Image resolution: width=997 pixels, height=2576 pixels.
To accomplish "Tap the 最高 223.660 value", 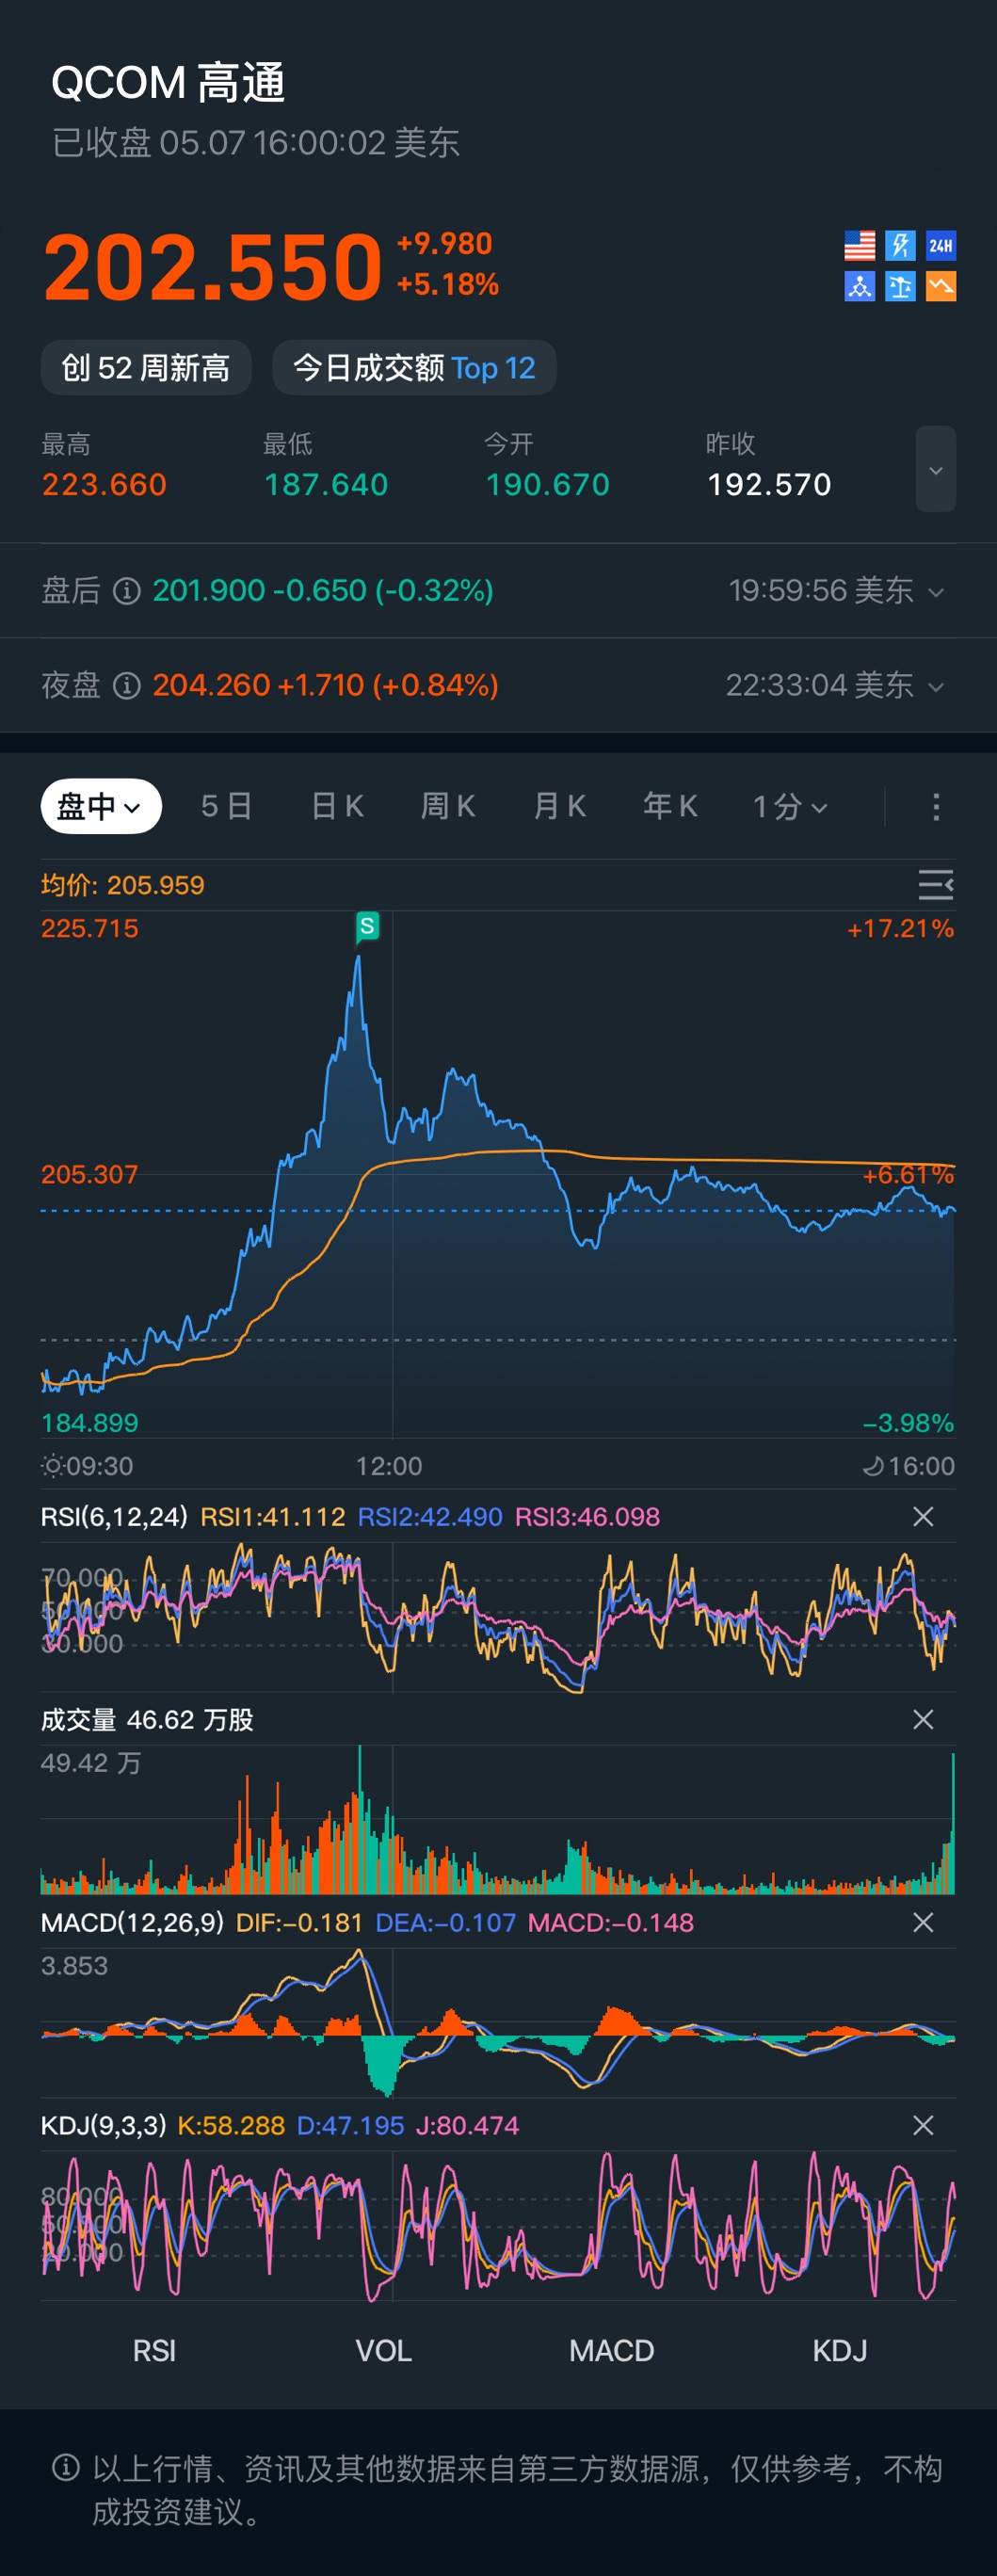I will click(104, 485).
